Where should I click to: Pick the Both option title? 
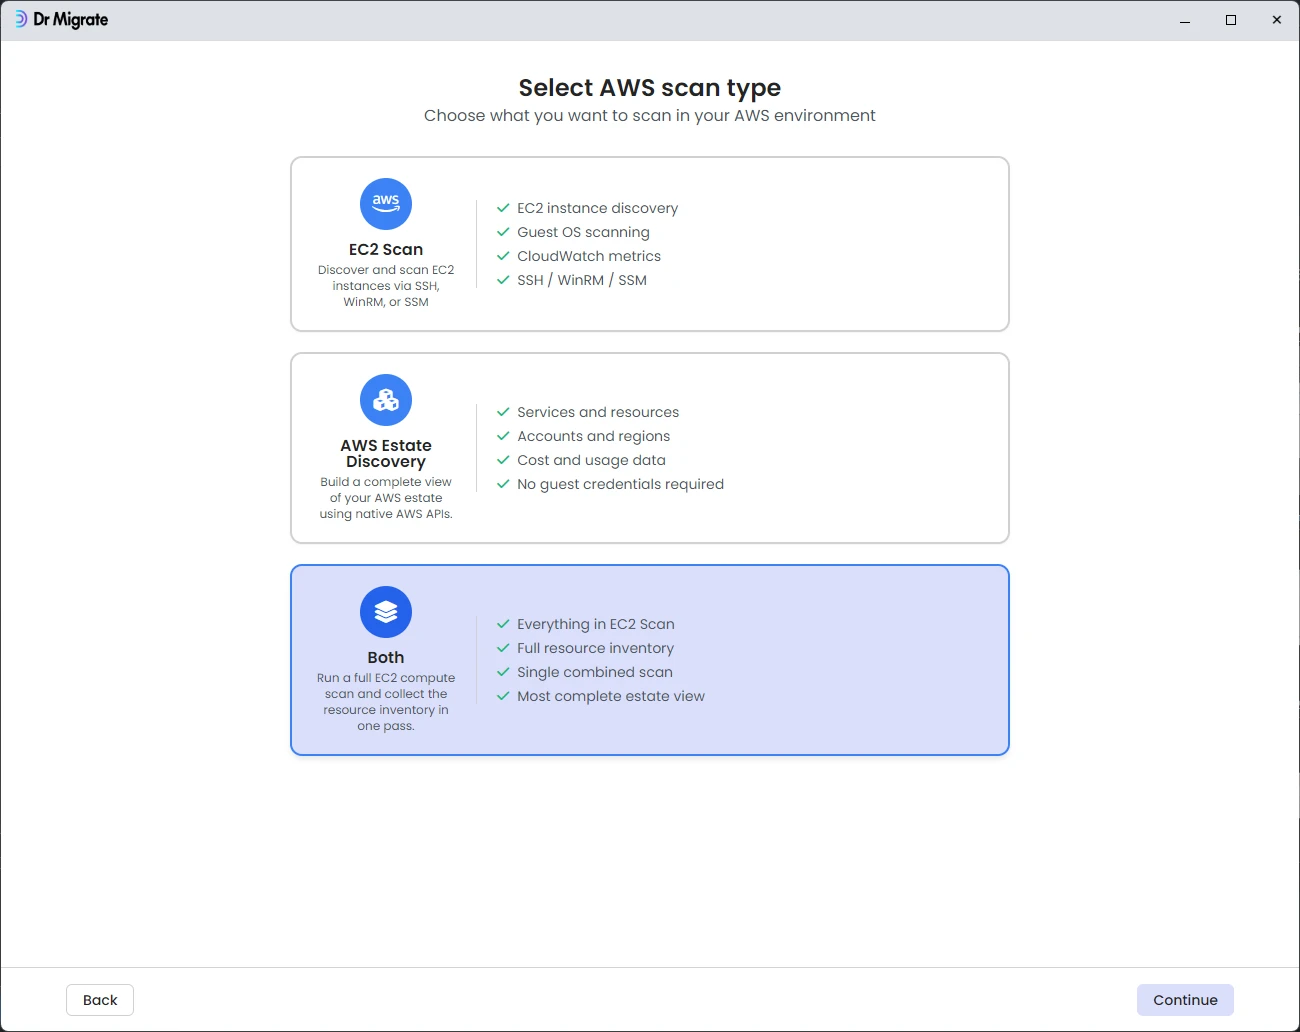386,658
